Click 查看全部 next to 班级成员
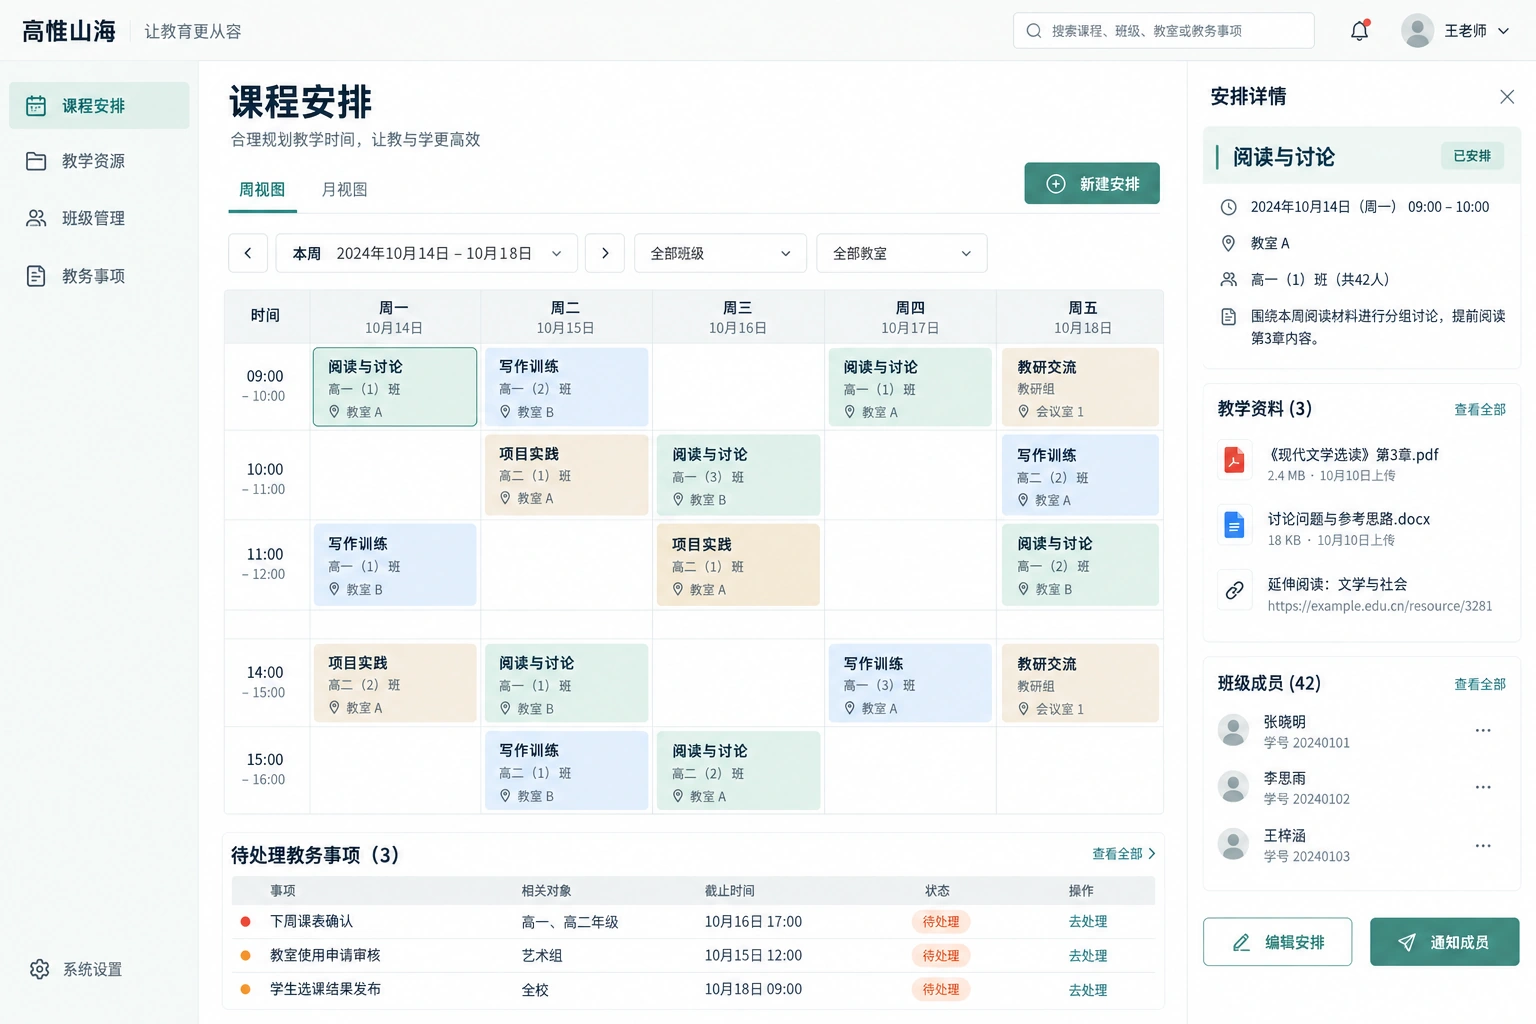 [1480, 685]
